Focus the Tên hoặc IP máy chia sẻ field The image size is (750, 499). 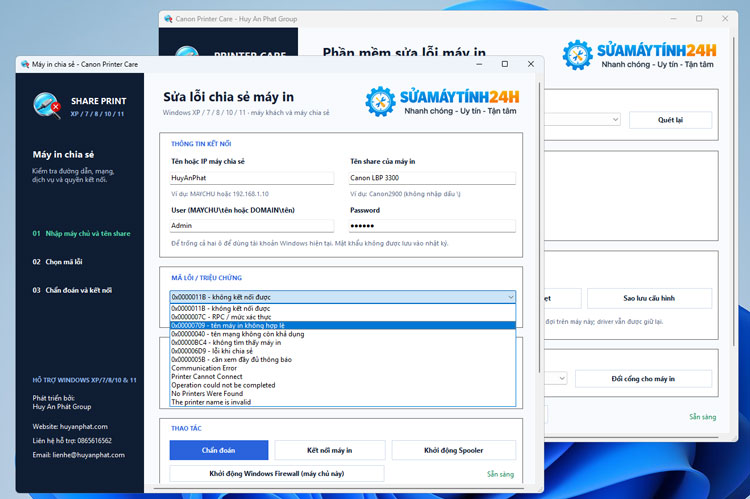(252, 178)
